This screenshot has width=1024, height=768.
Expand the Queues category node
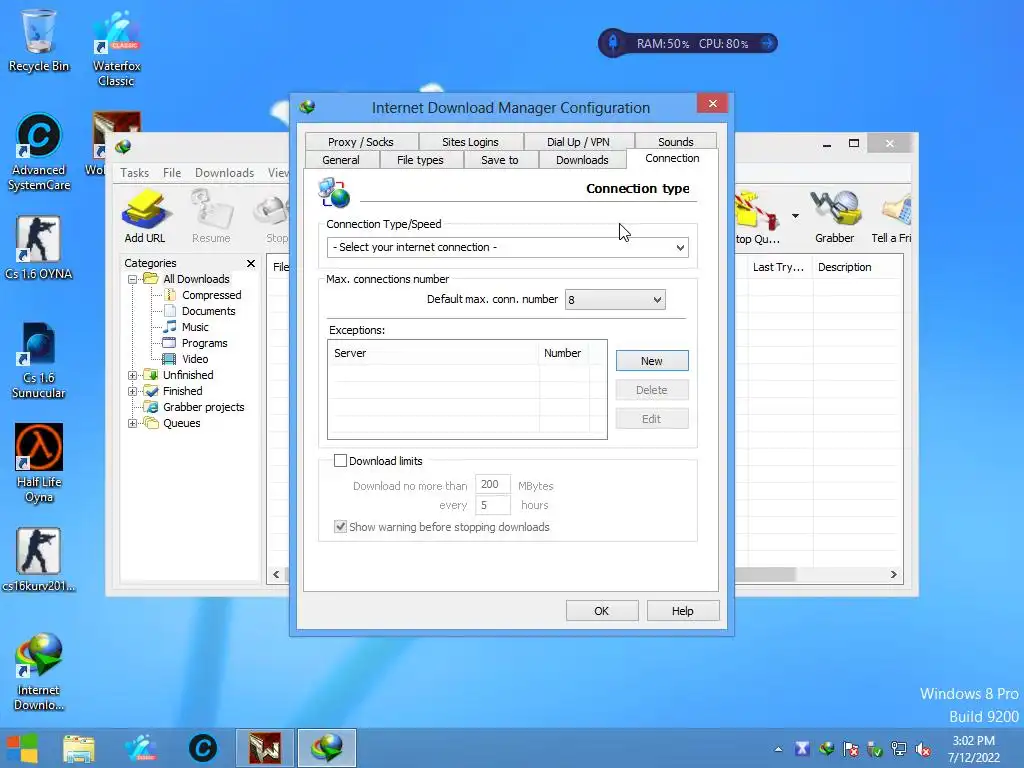click(x=133, y=423)
